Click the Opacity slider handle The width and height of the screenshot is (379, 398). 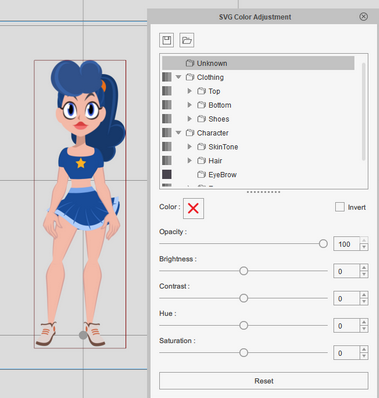pos(323,244)
